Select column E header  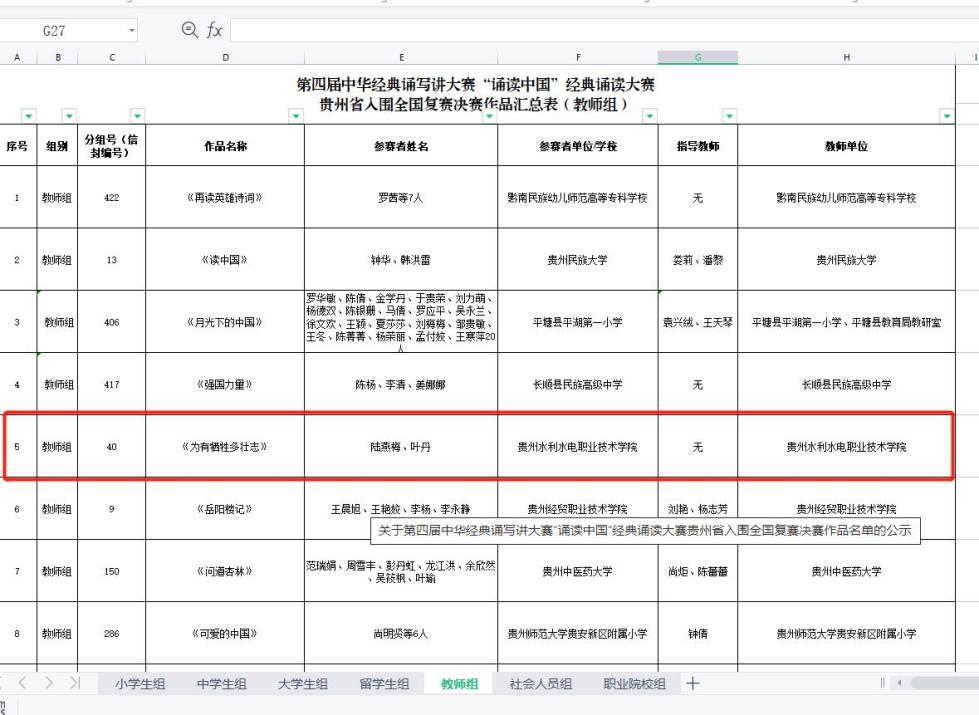pos(401,57)
